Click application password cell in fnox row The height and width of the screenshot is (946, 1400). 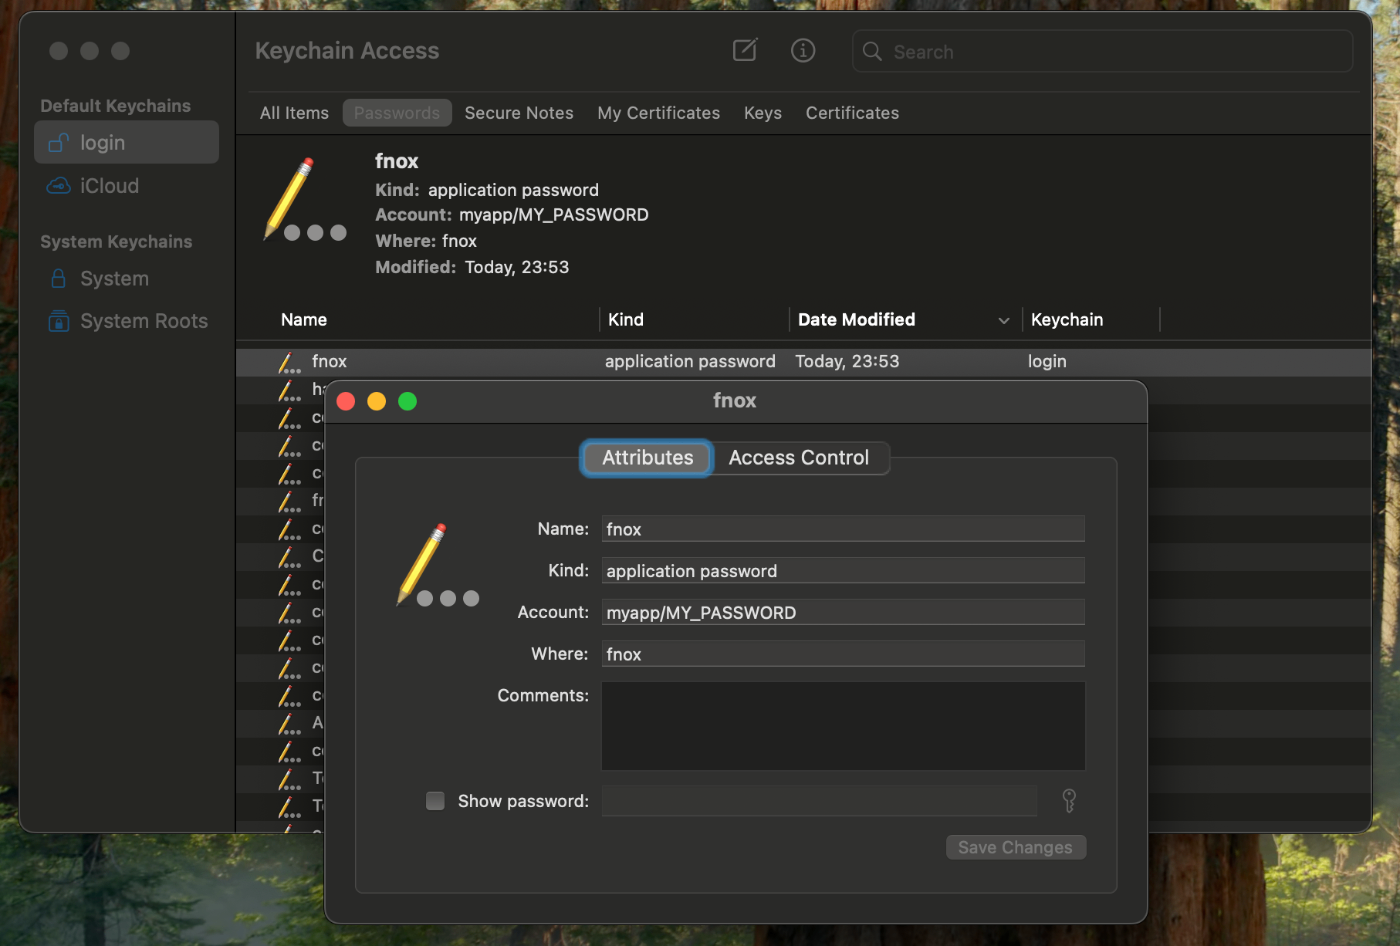(690, 362)
